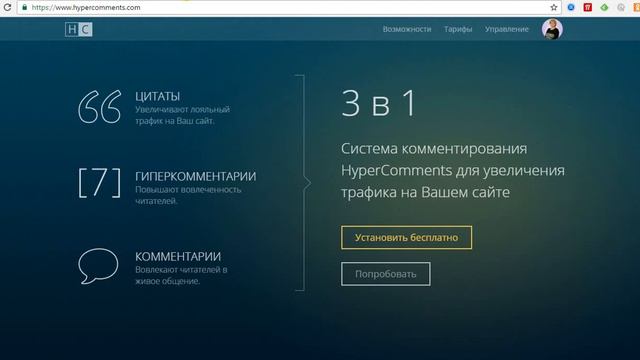
Task: Open the red square browser extension
Action: click(587, 7)
